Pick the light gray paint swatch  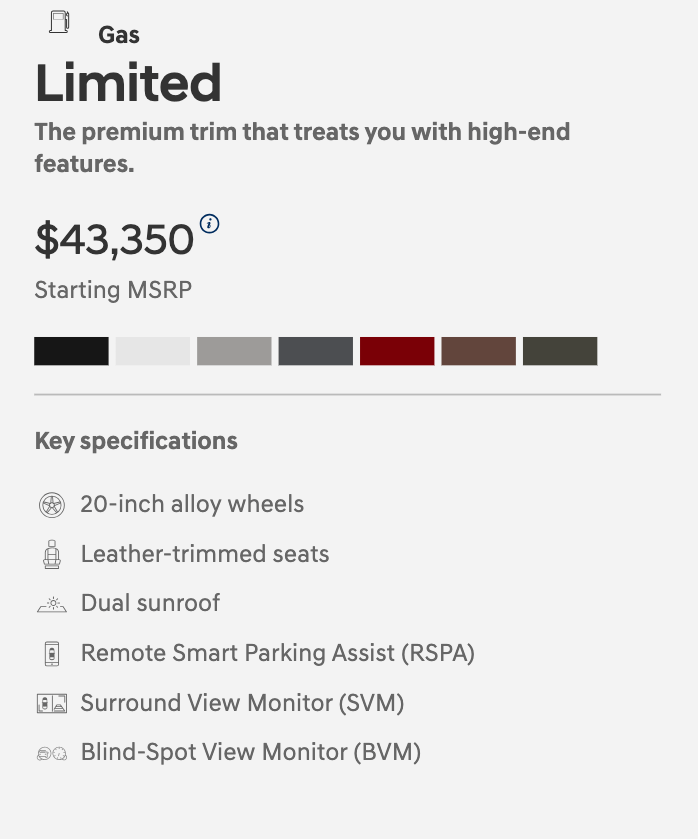pyautogui.click(x=233, y=351)
